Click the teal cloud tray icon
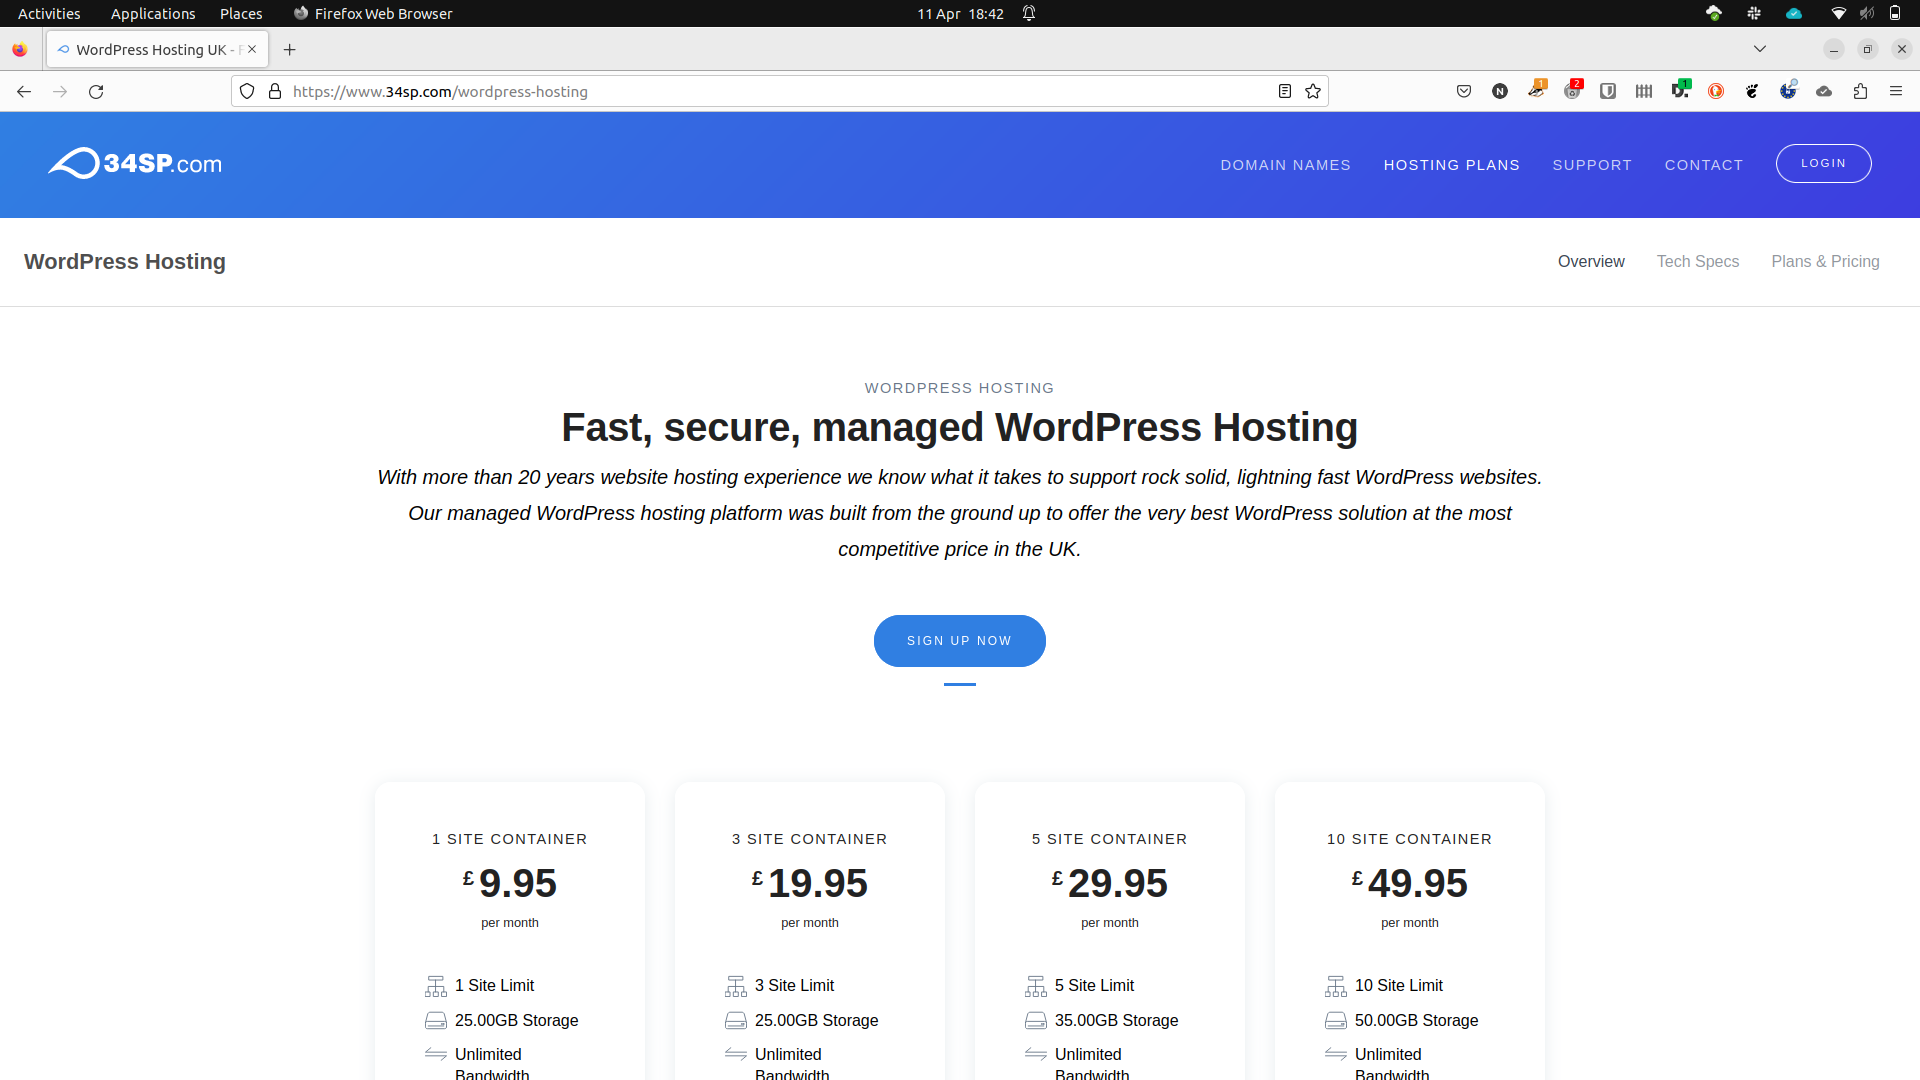 pos(1794,13)
